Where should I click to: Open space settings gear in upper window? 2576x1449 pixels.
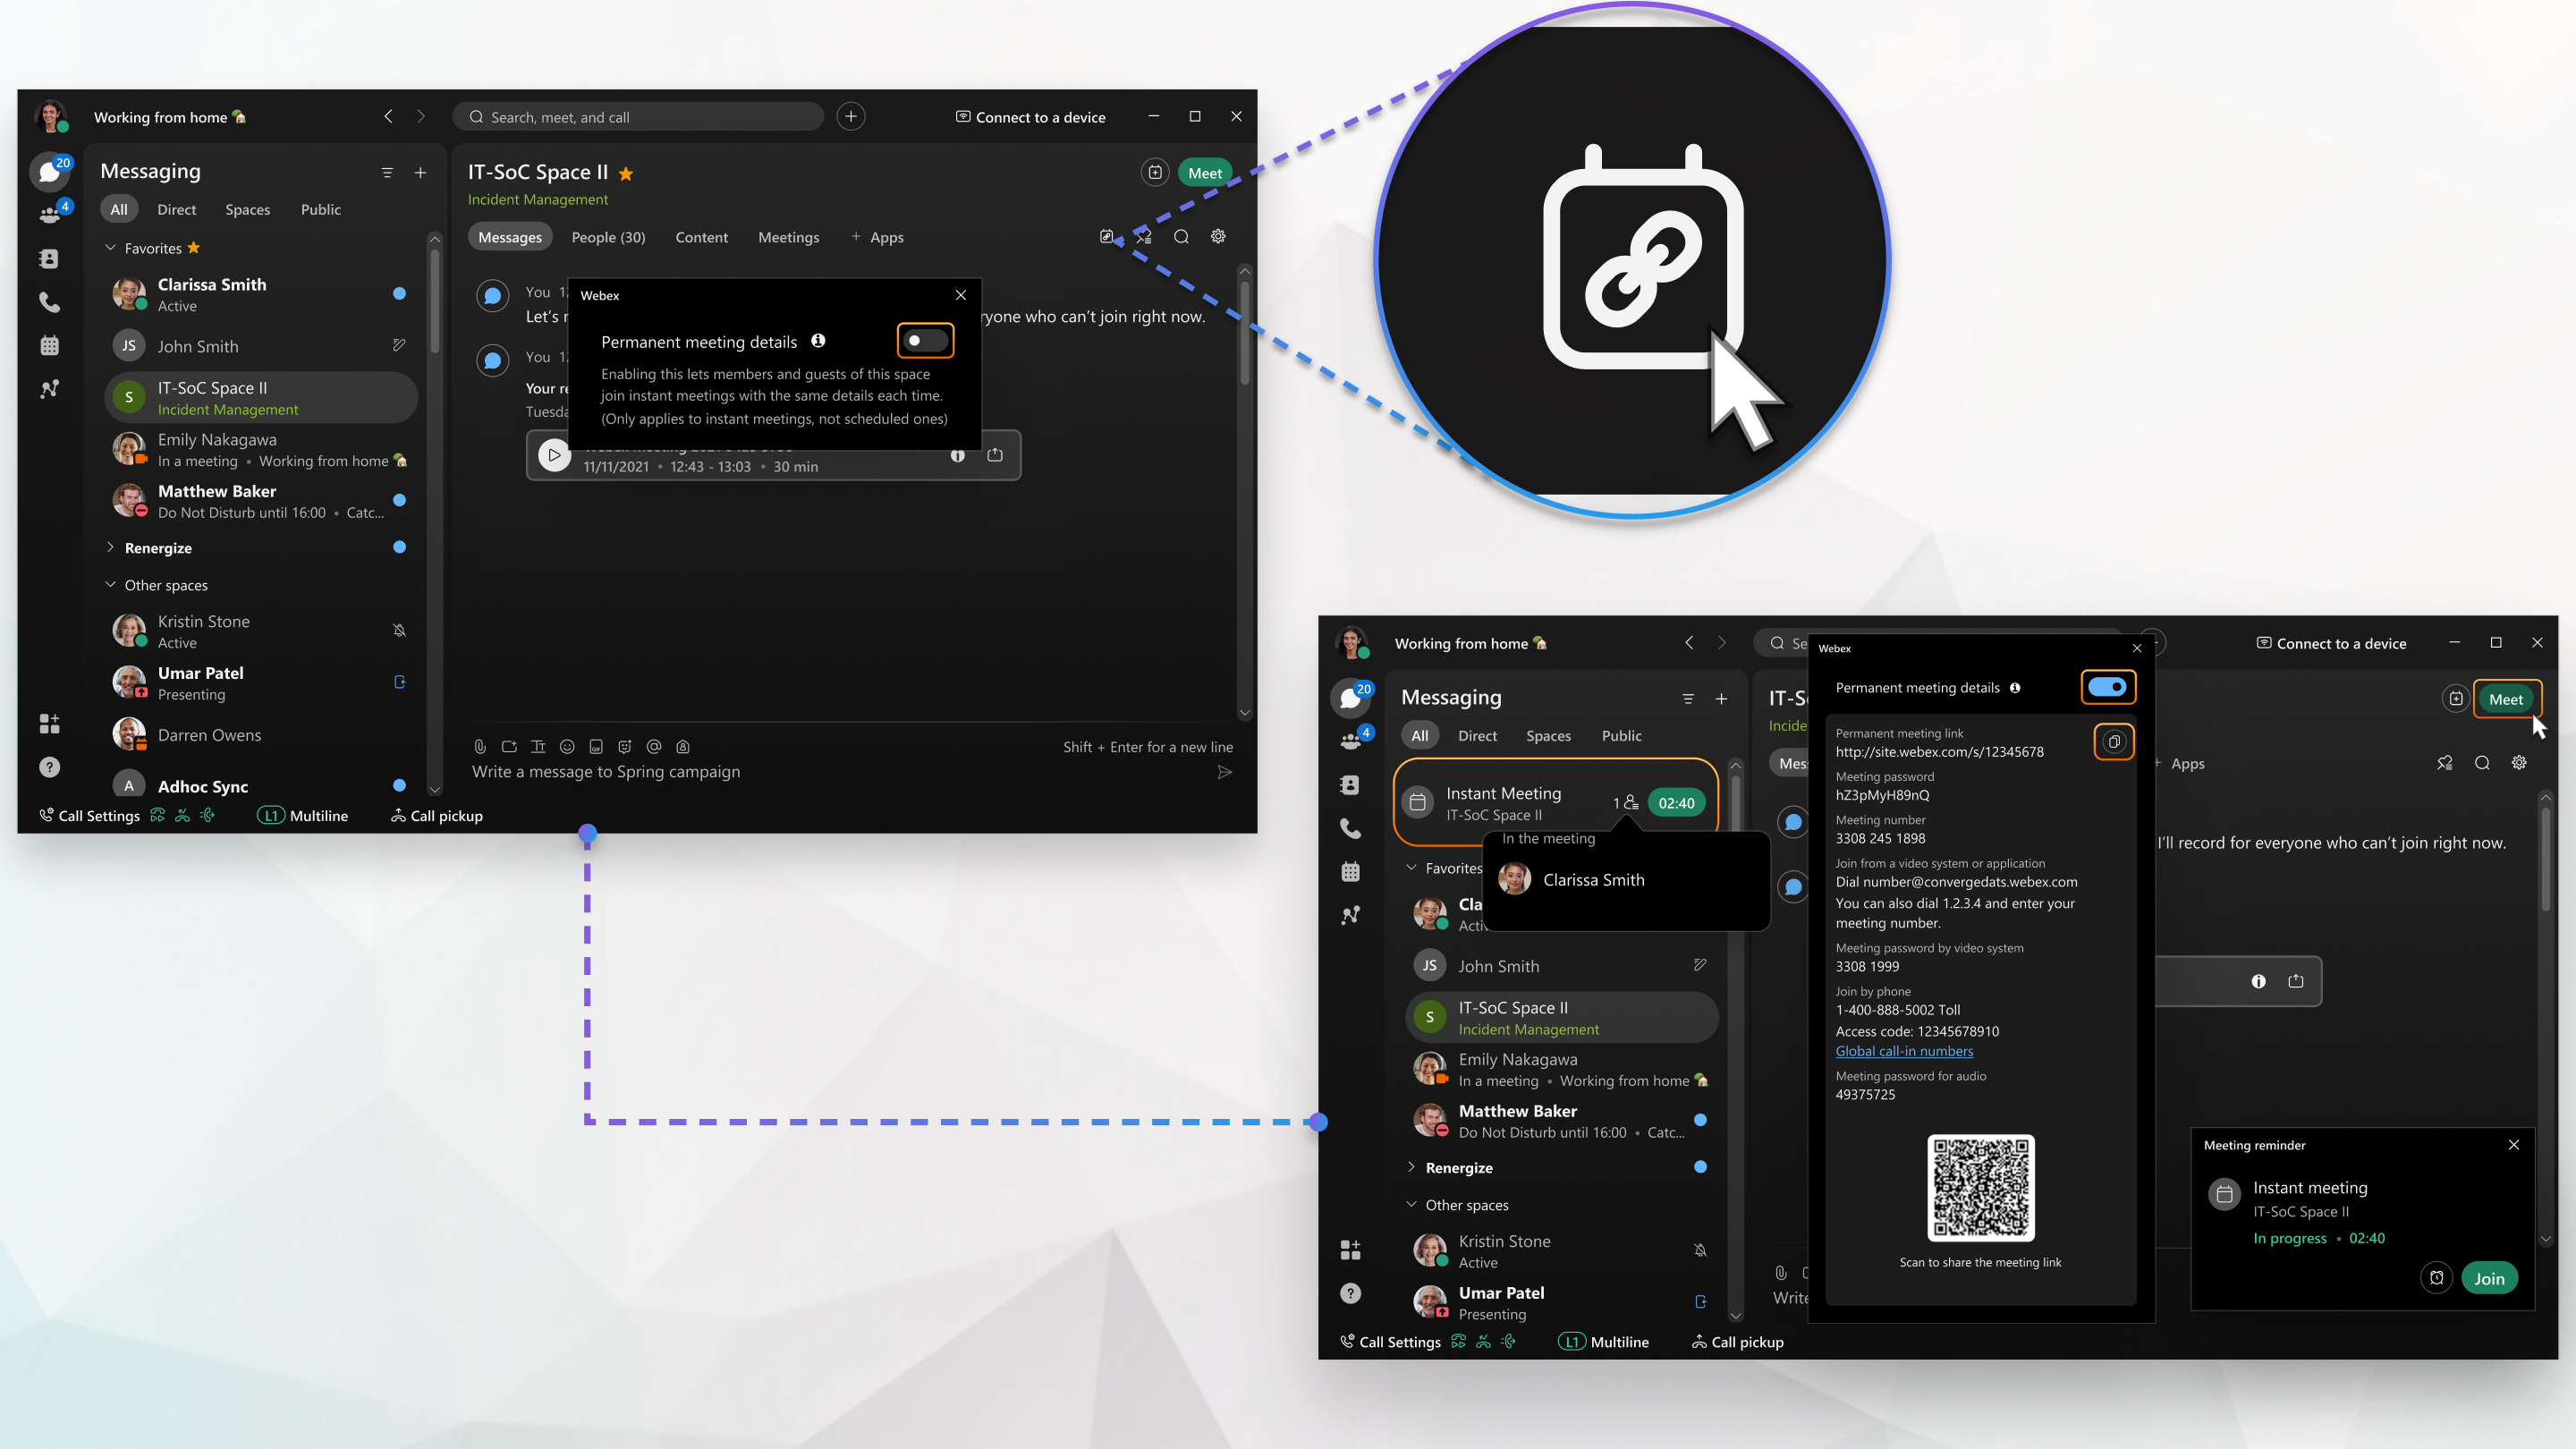(1218, 237)
